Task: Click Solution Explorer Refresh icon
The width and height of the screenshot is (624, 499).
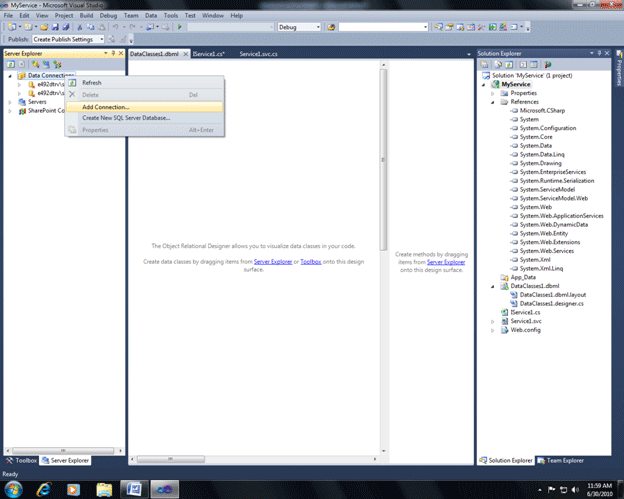Action: (x=509, y=64)
